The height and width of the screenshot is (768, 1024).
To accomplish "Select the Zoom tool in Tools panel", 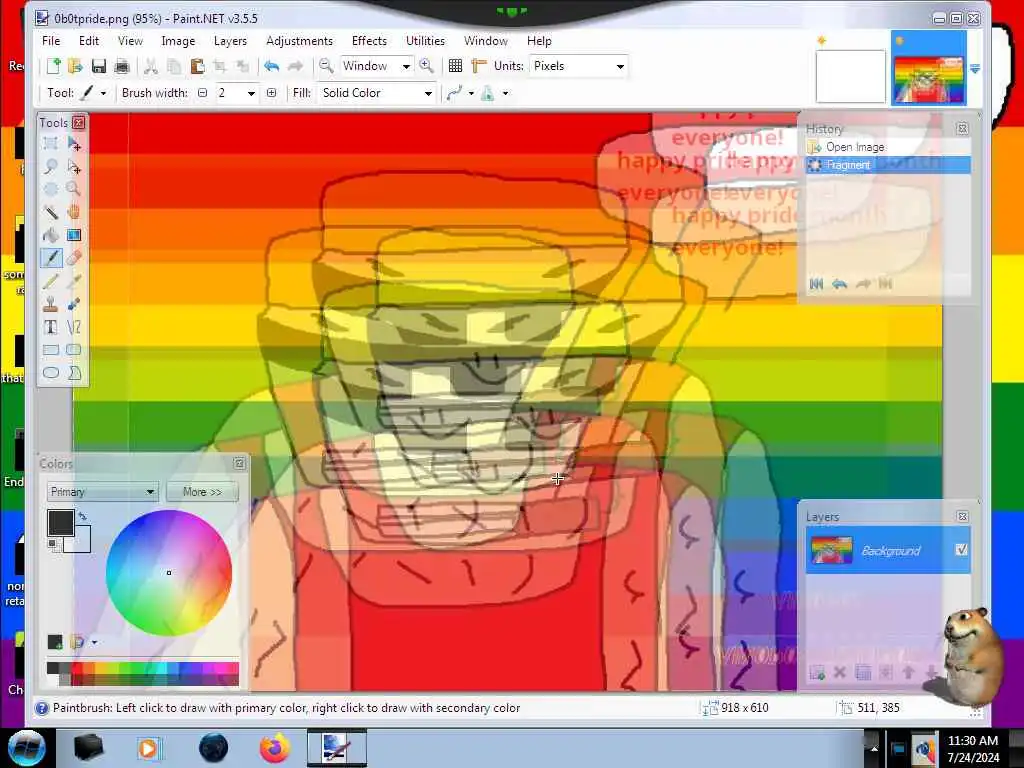I will 74,189.
